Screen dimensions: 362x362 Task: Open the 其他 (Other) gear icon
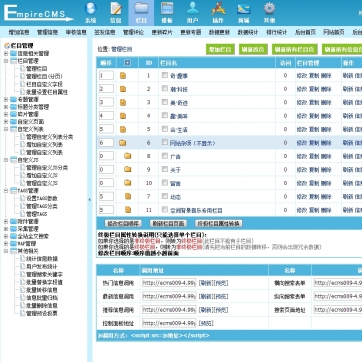[x=269, y=9]
